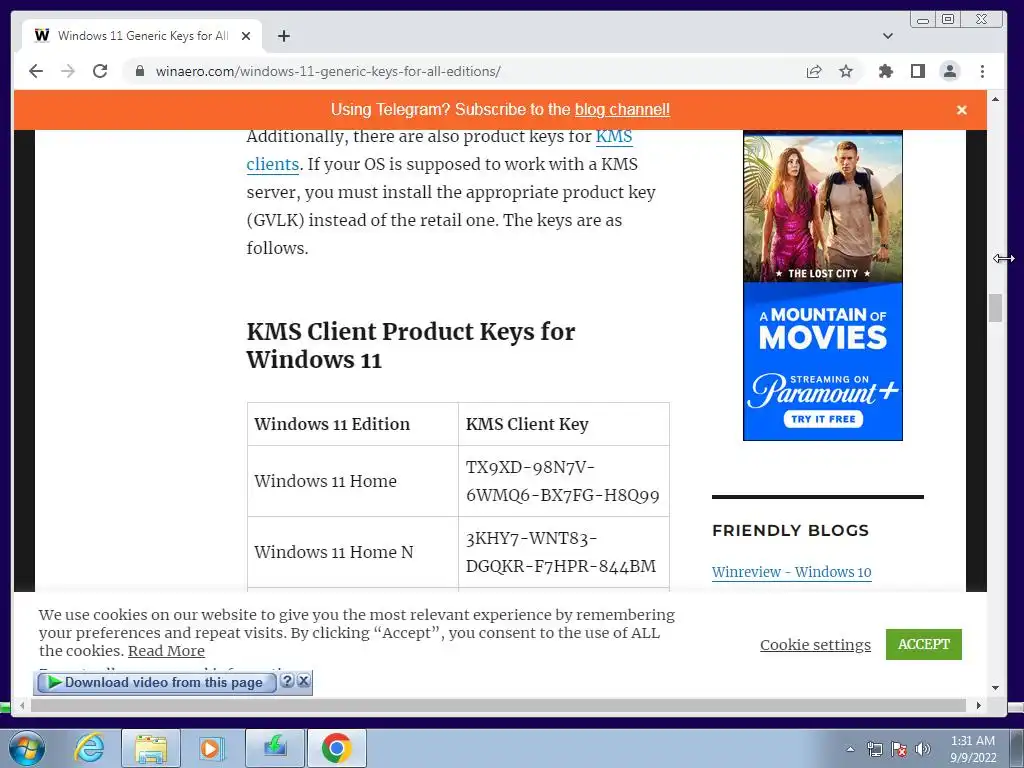Open Chrome three-dot menu

pos(982,71)
